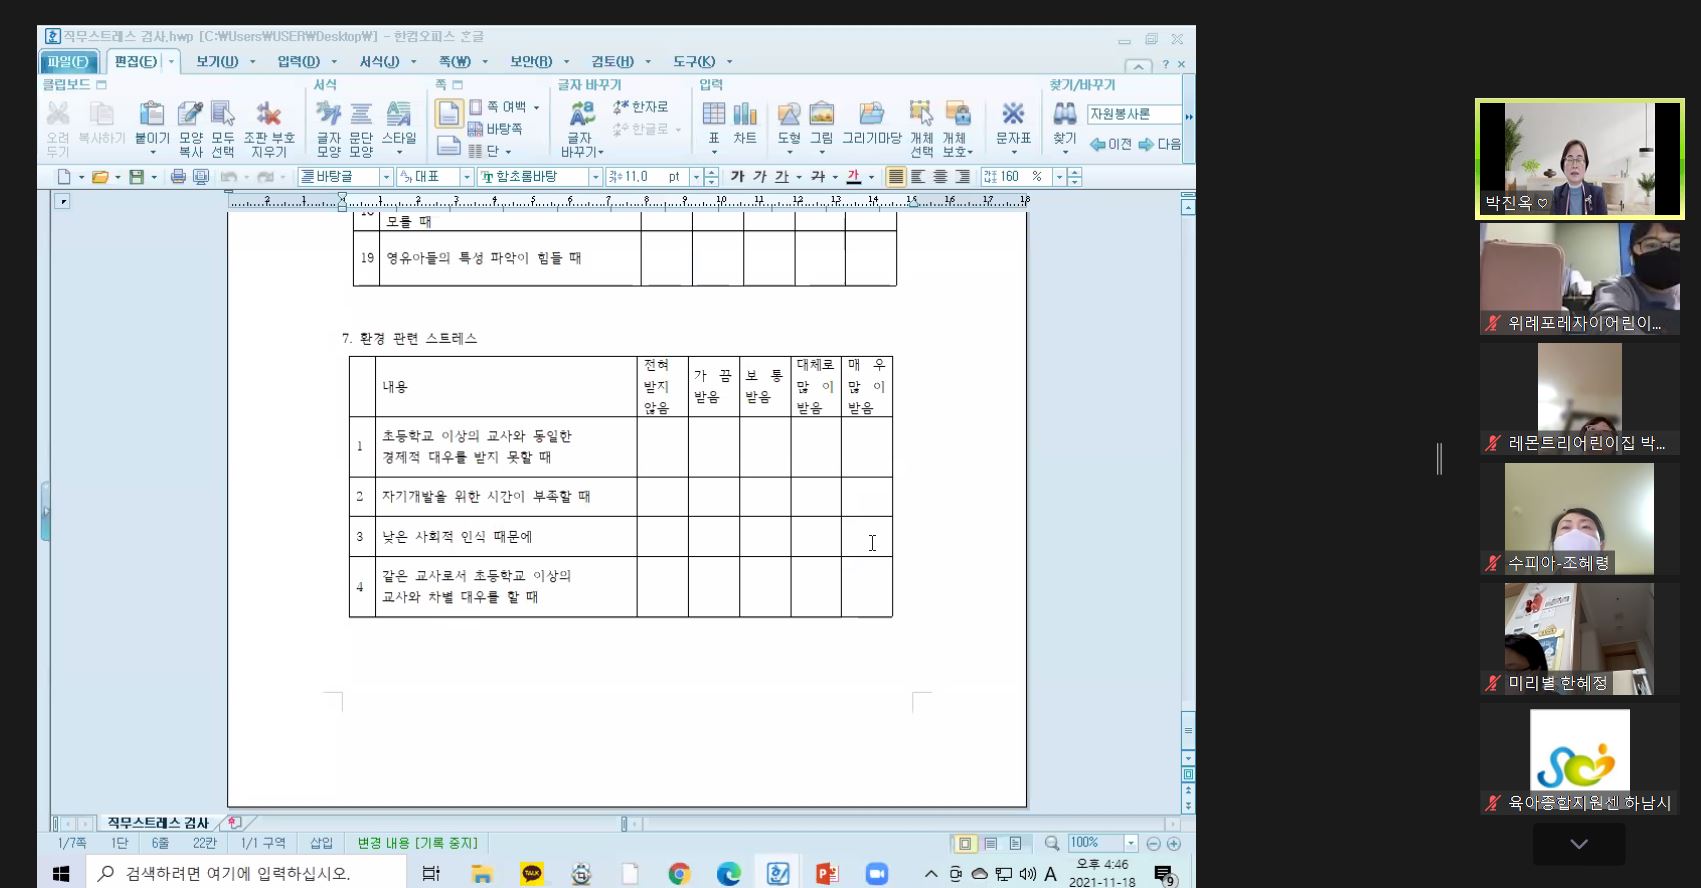The height and width of the screenshot is (888, 1701).
Task: Open the 함초롬바탕 font dropdown
Action: 595,177
